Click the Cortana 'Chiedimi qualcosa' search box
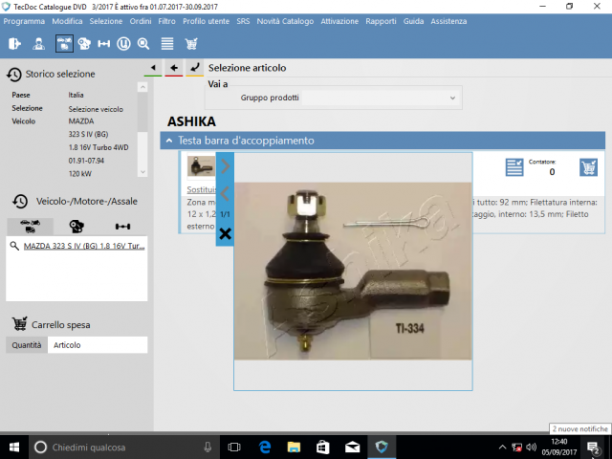This screenshot has width=612, height=459. tap(124, 447)
